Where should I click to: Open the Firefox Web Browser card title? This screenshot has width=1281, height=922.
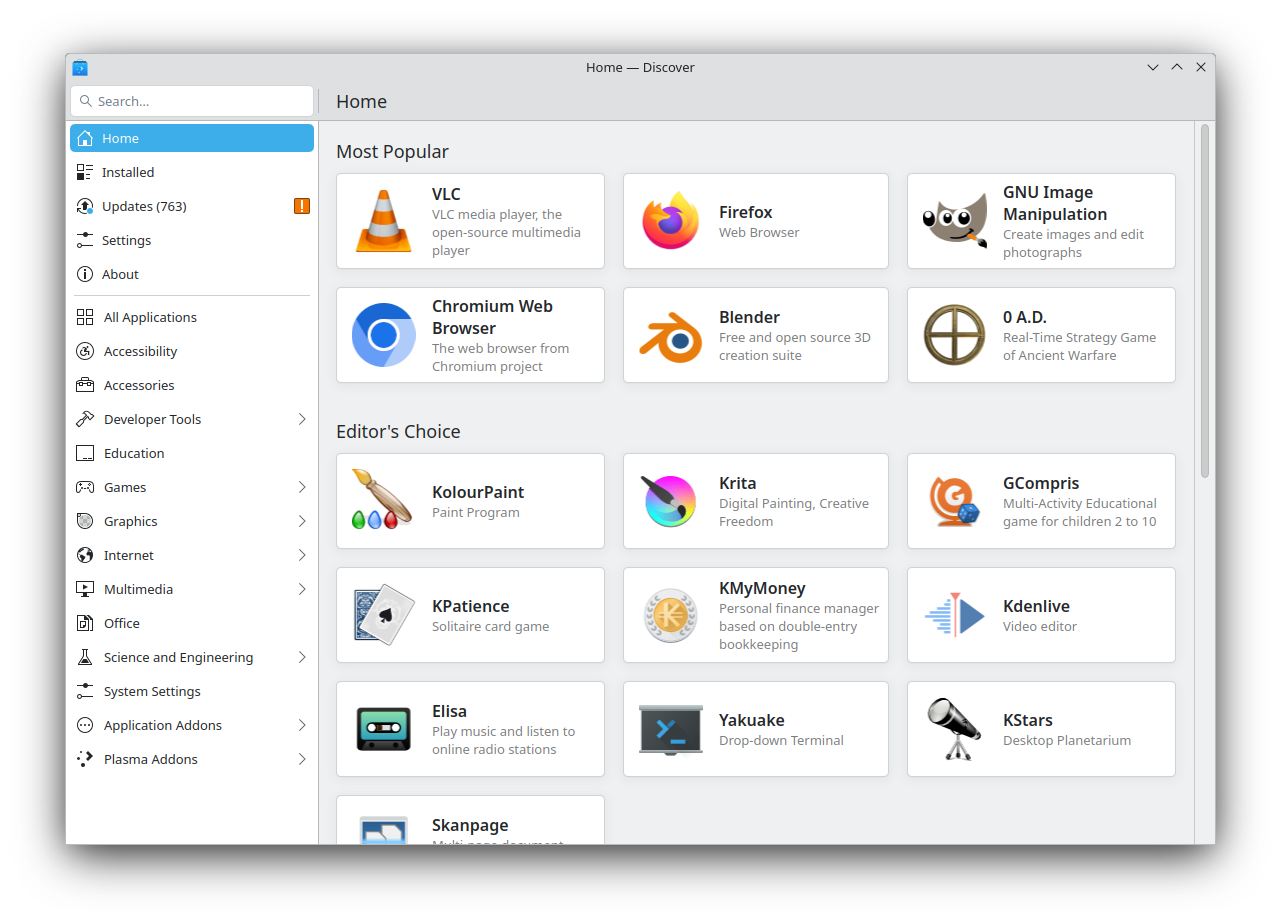coord(746,212)
